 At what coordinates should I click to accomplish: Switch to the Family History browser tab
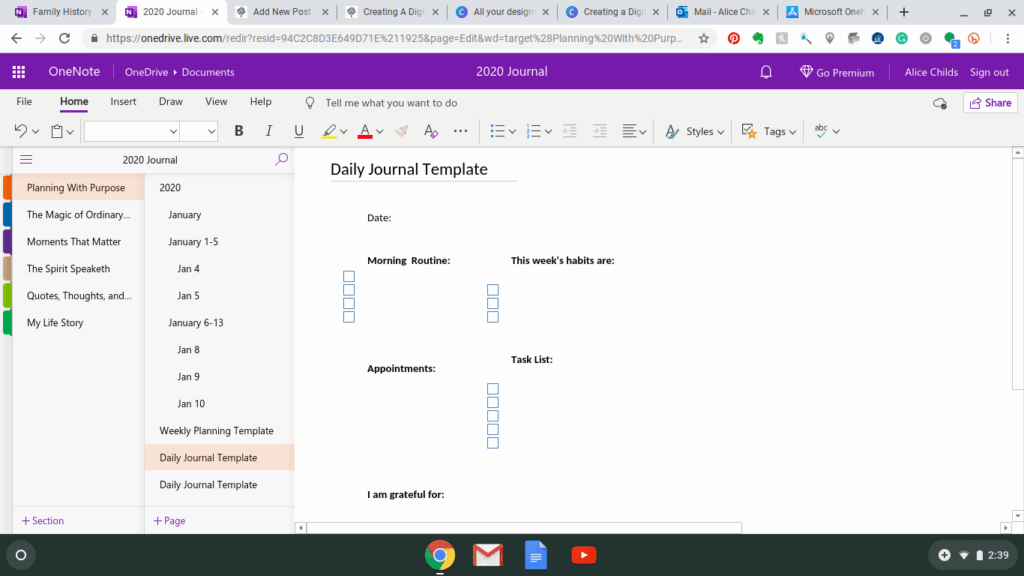pos(62,12)
